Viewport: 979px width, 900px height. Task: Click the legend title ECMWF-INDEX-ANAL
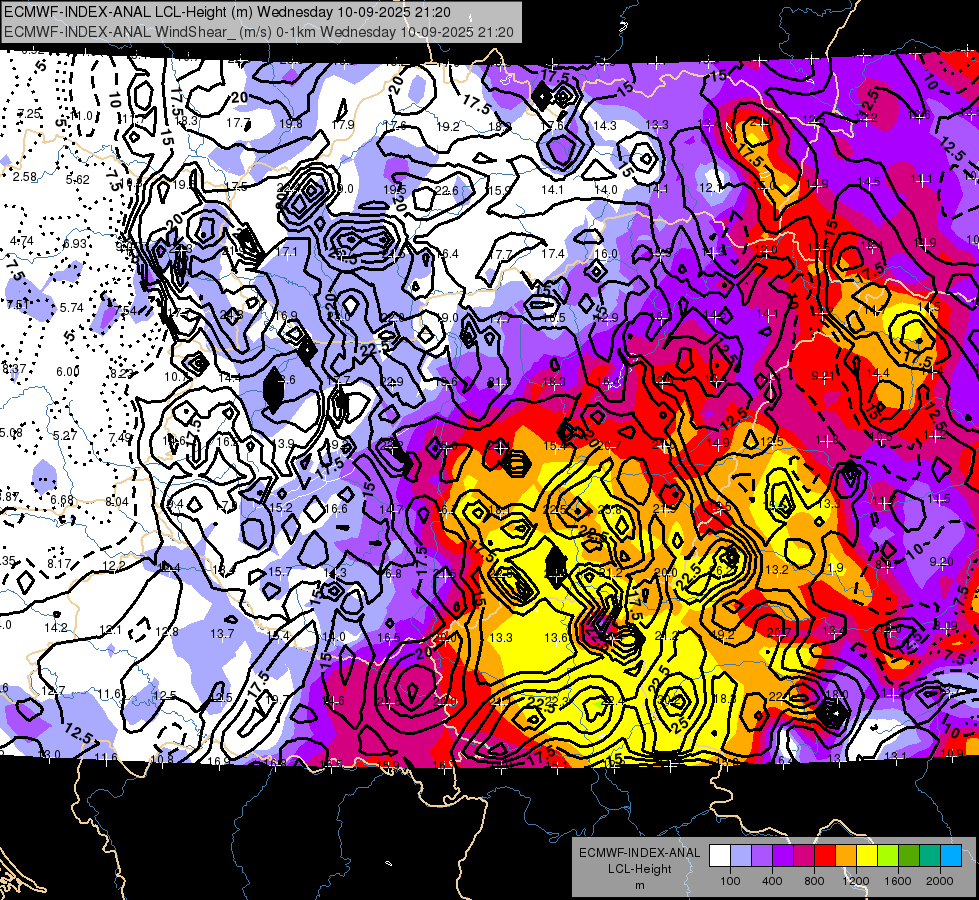[x=639, y=853]
